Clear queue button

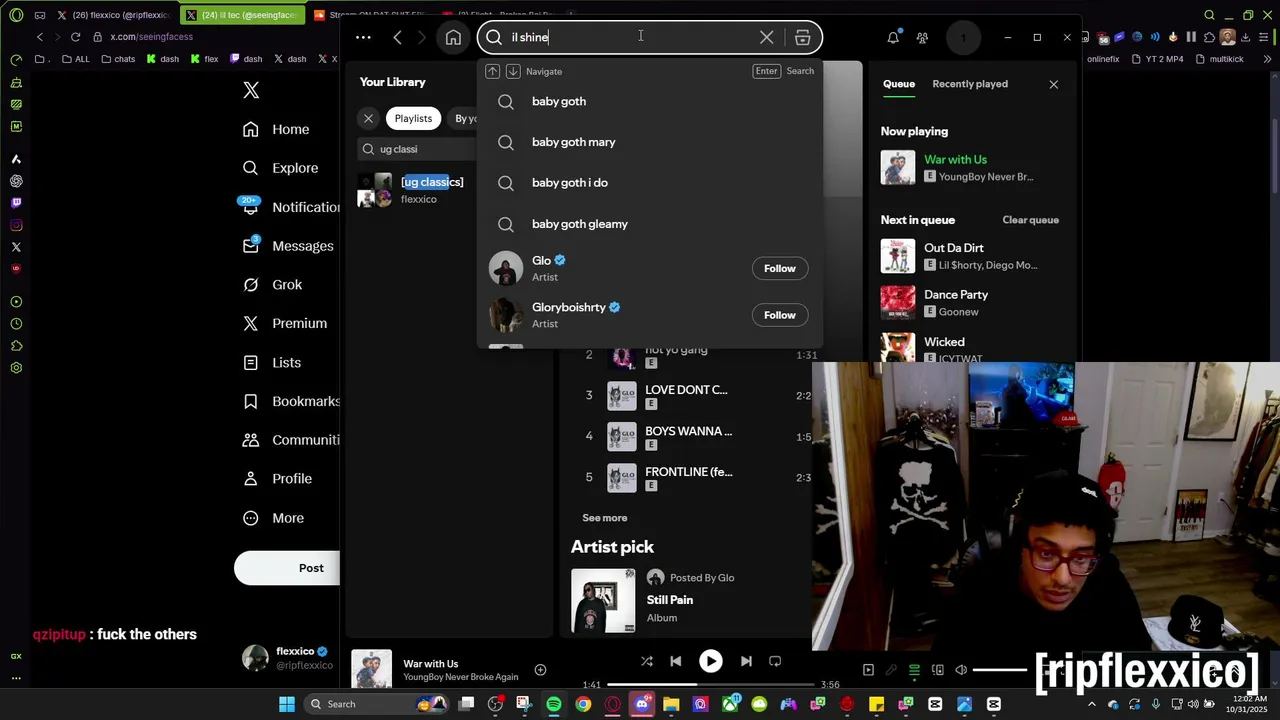(1031, 220)
